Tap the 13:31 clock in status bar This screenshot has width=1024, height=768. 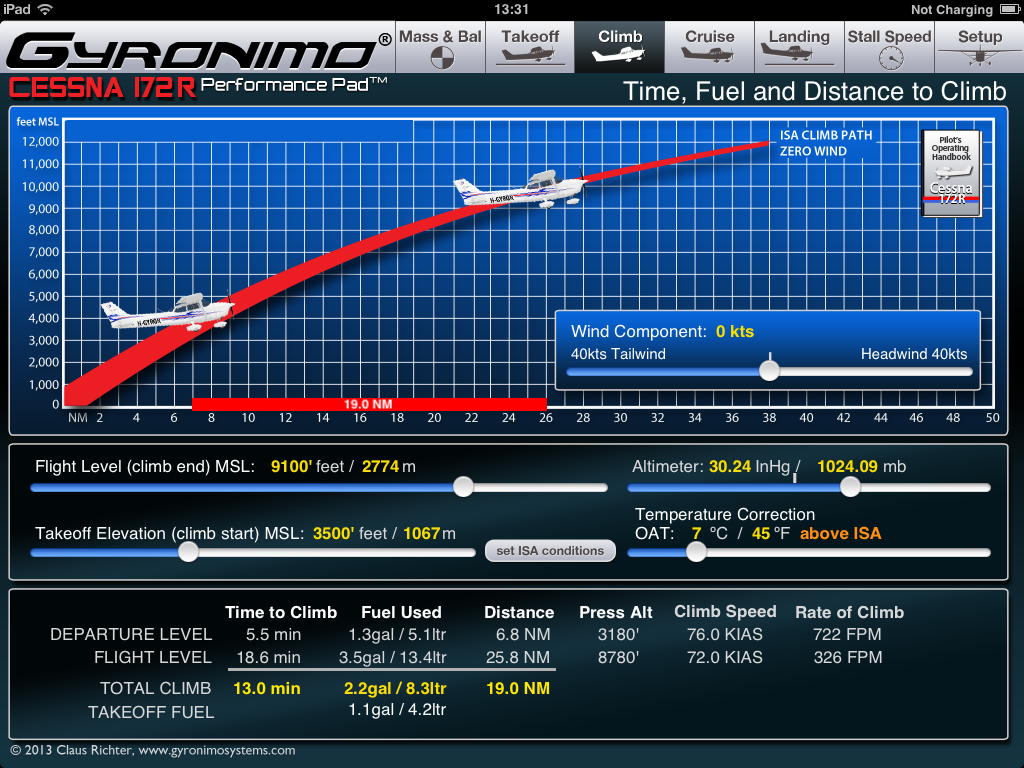pyautogui.click(x=511, y=9)
